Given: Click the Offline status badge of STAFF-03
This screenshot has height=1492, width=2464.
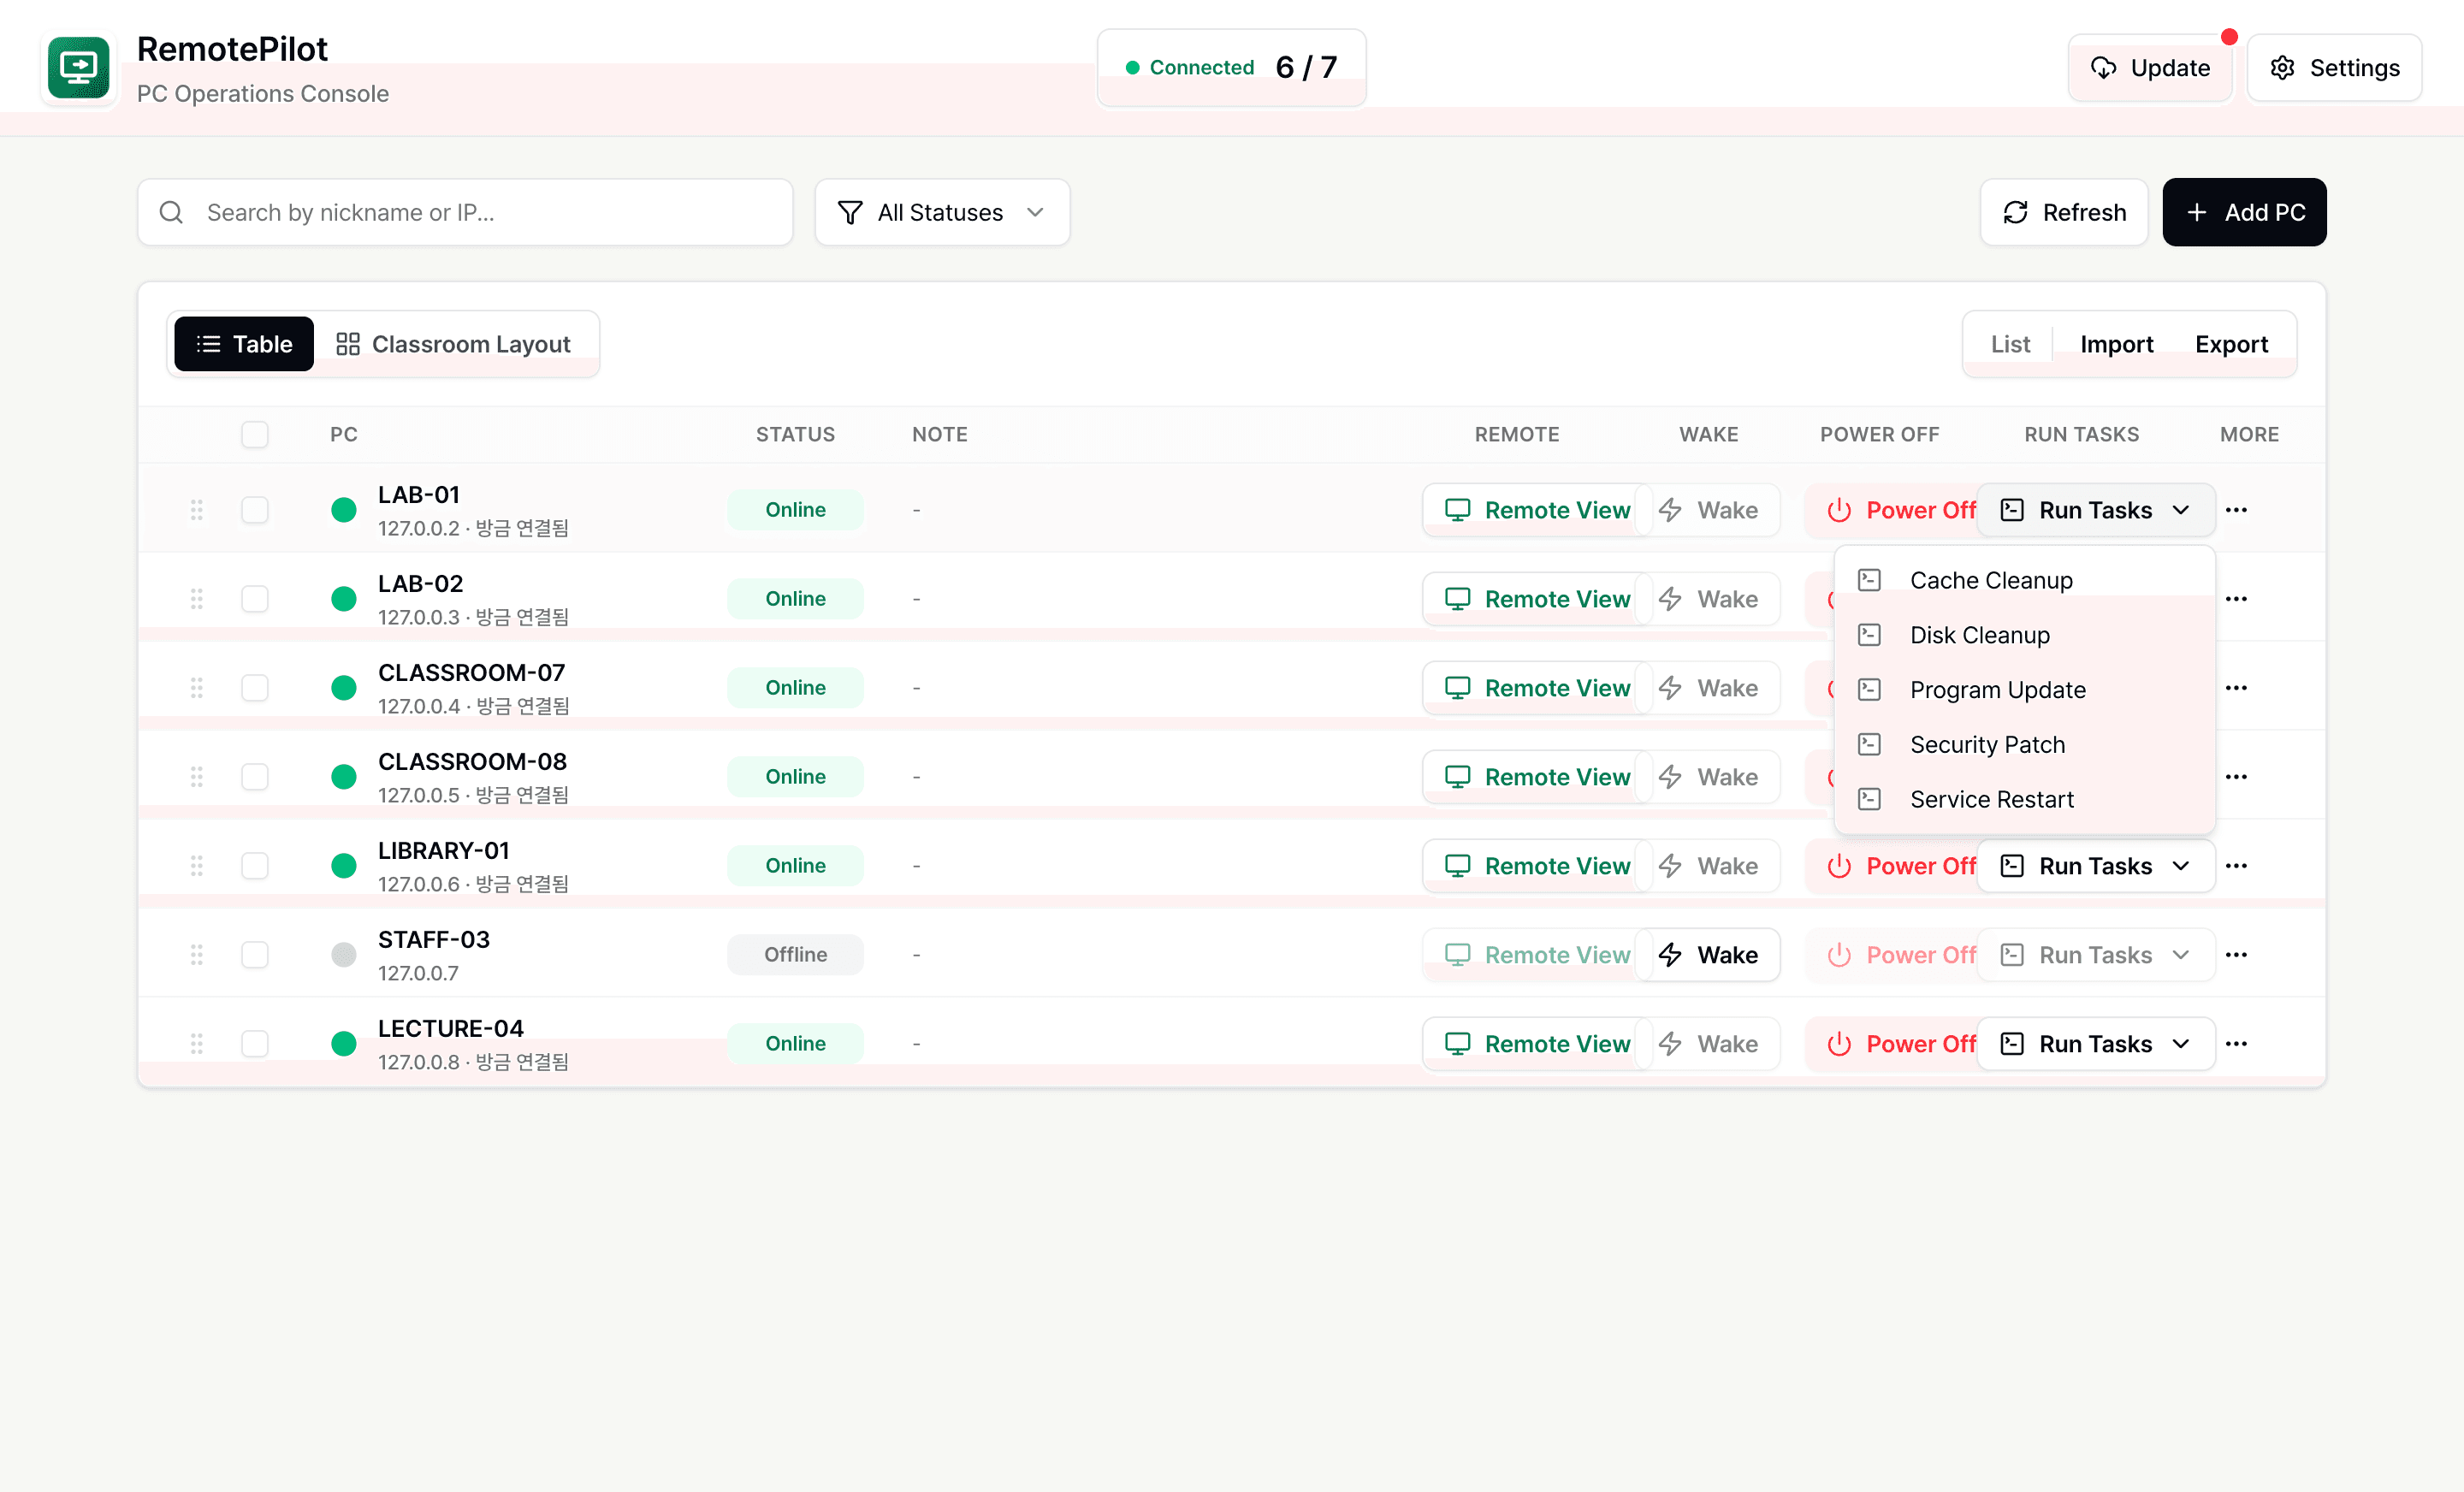Looking at the screenshot, I should point(795,955).
